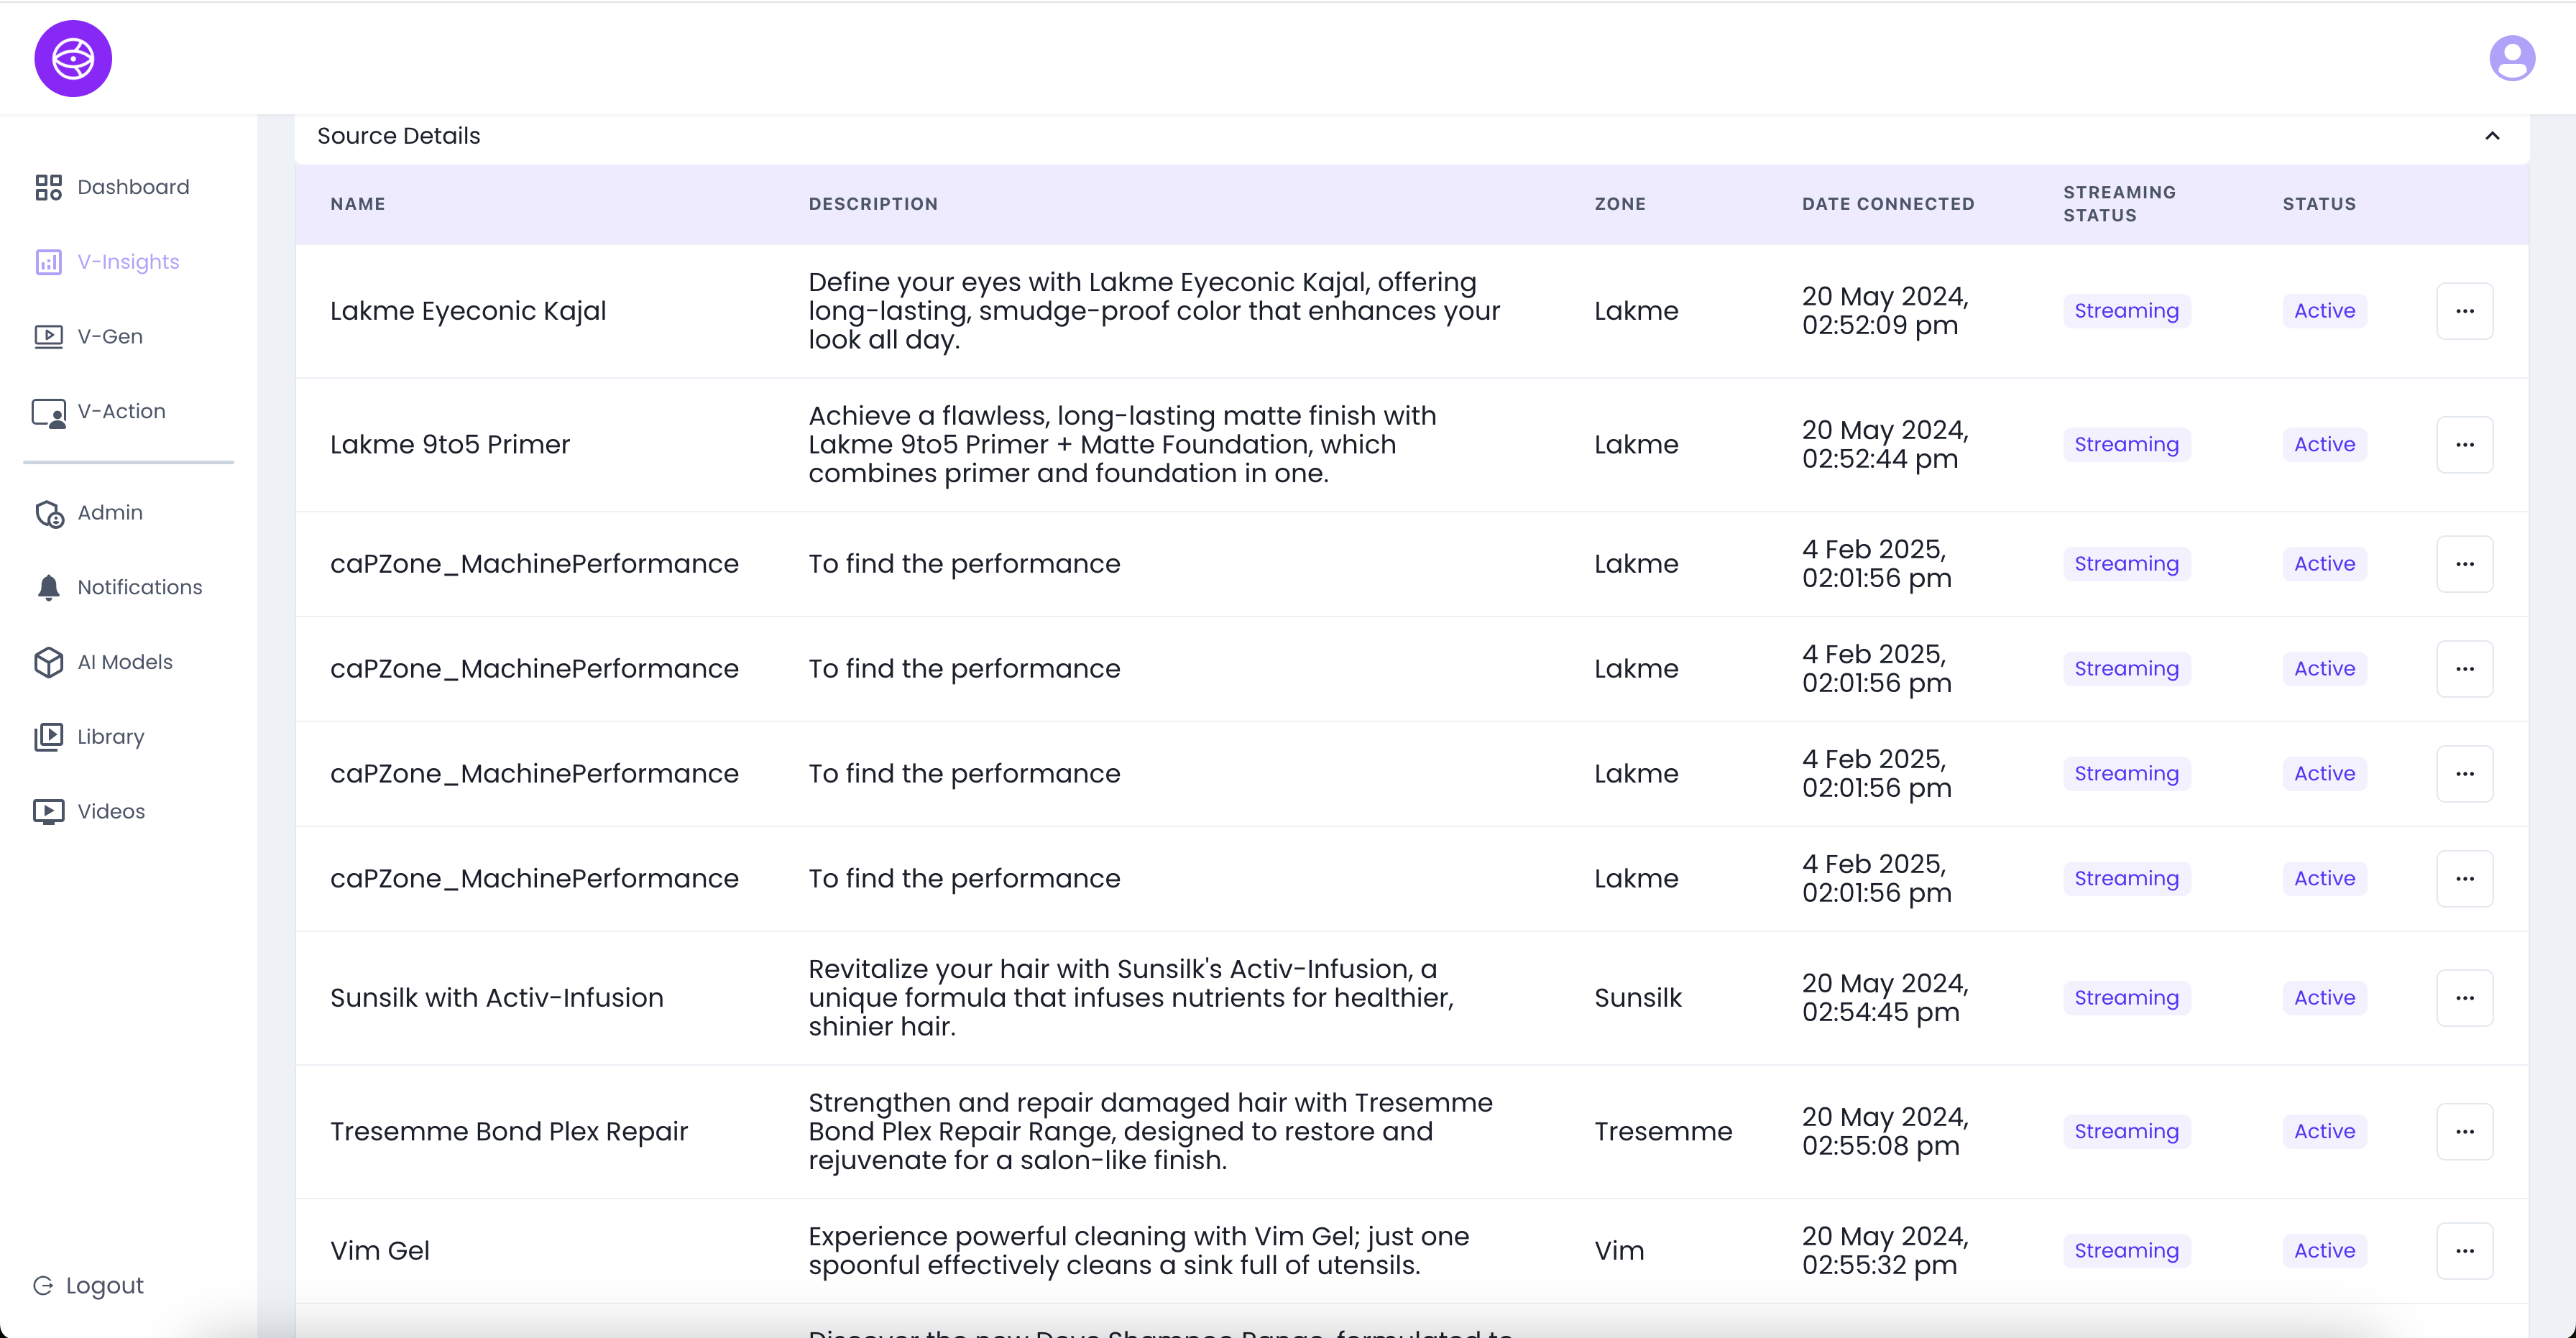Click the V-Insights chart icon
Screen dimensions: 2576x1338
(48, 262)
